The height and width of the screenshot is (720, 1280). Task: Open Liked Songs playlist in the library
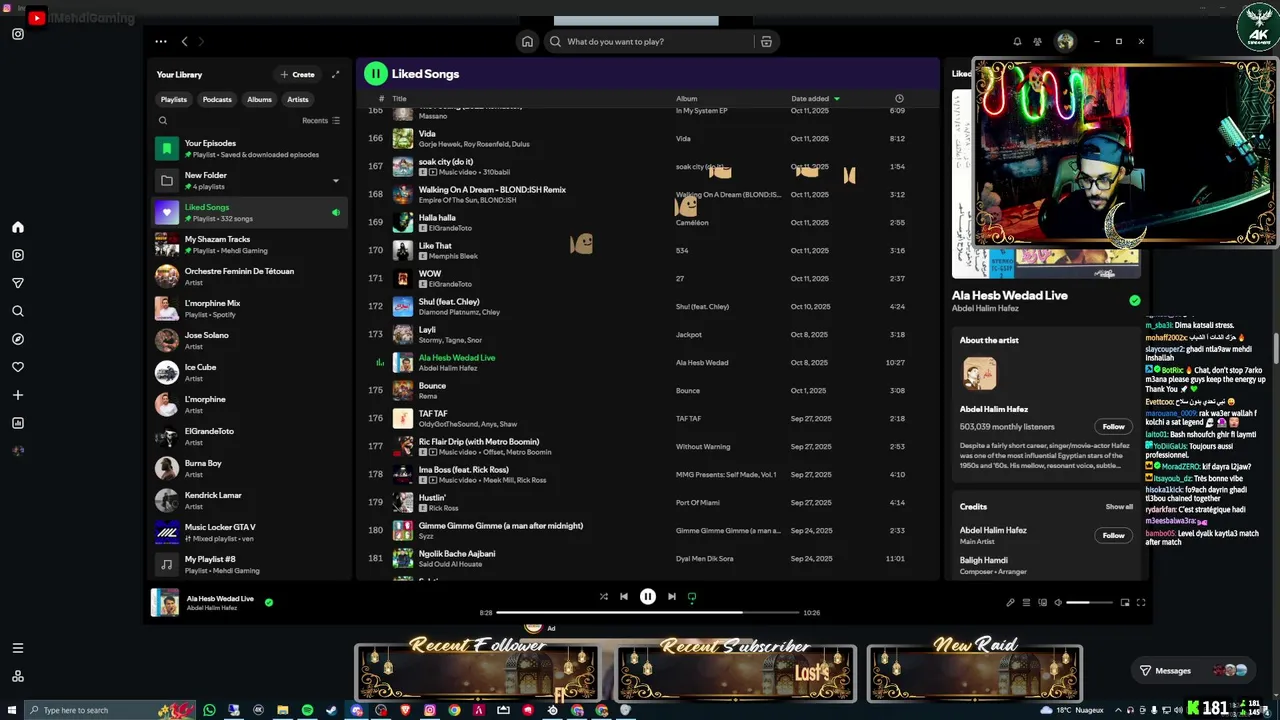[248, 212]
